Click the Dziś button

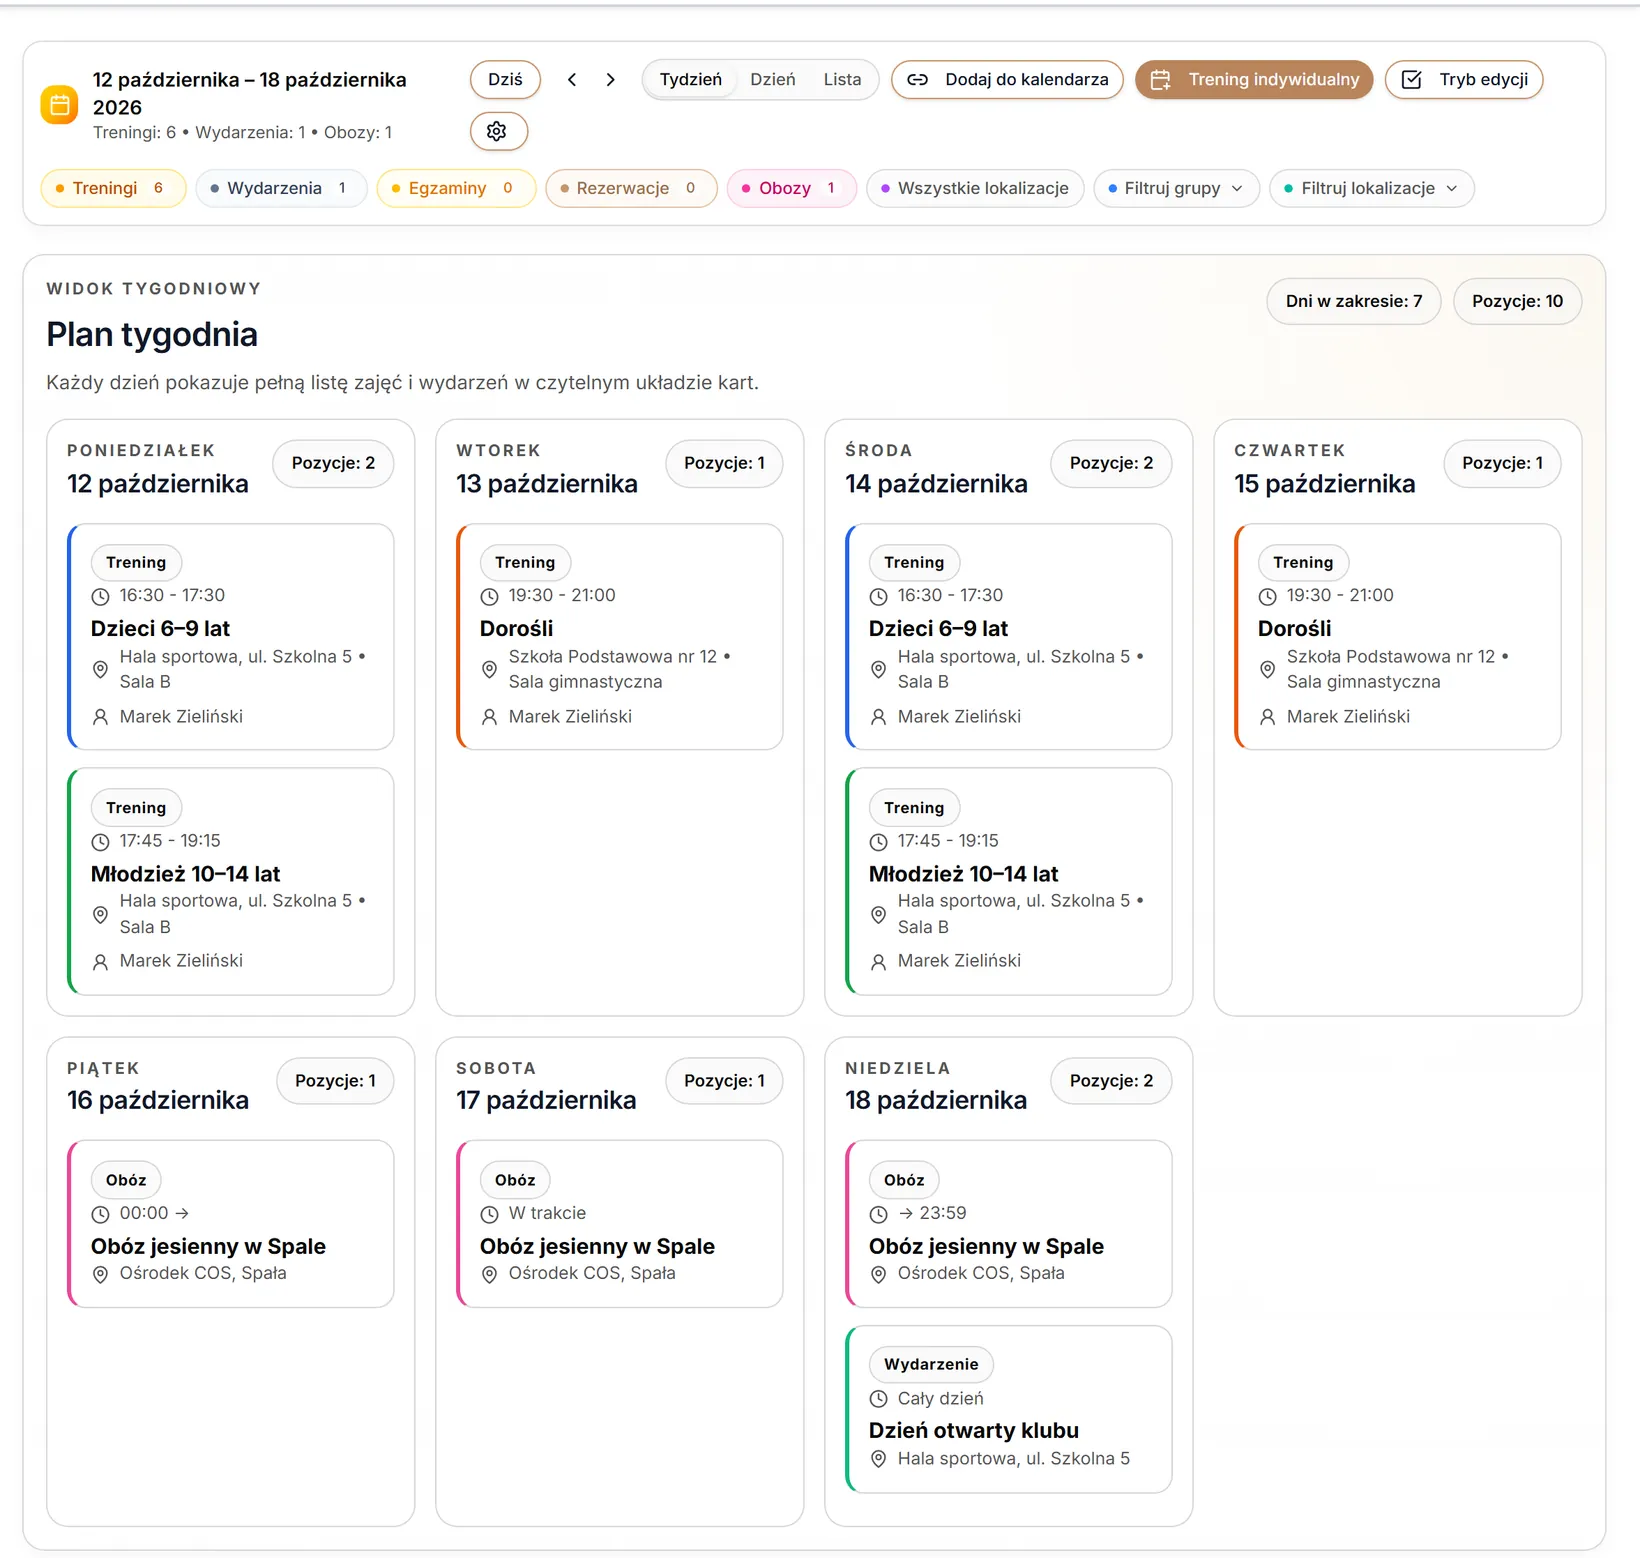[x=505, y=80]
